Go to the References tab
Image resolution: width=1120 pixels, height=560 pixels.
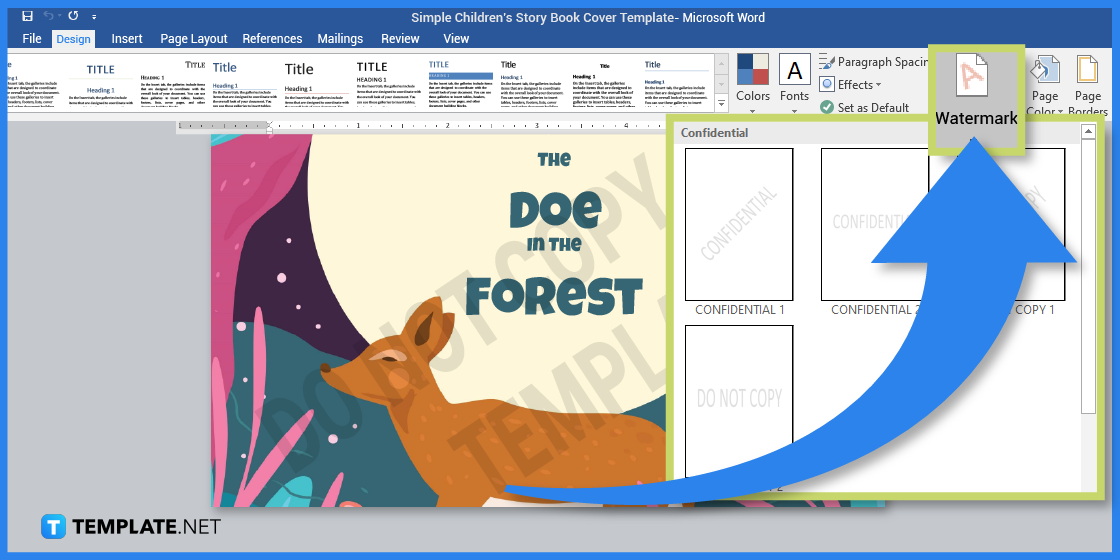click(x=272, y=39)
